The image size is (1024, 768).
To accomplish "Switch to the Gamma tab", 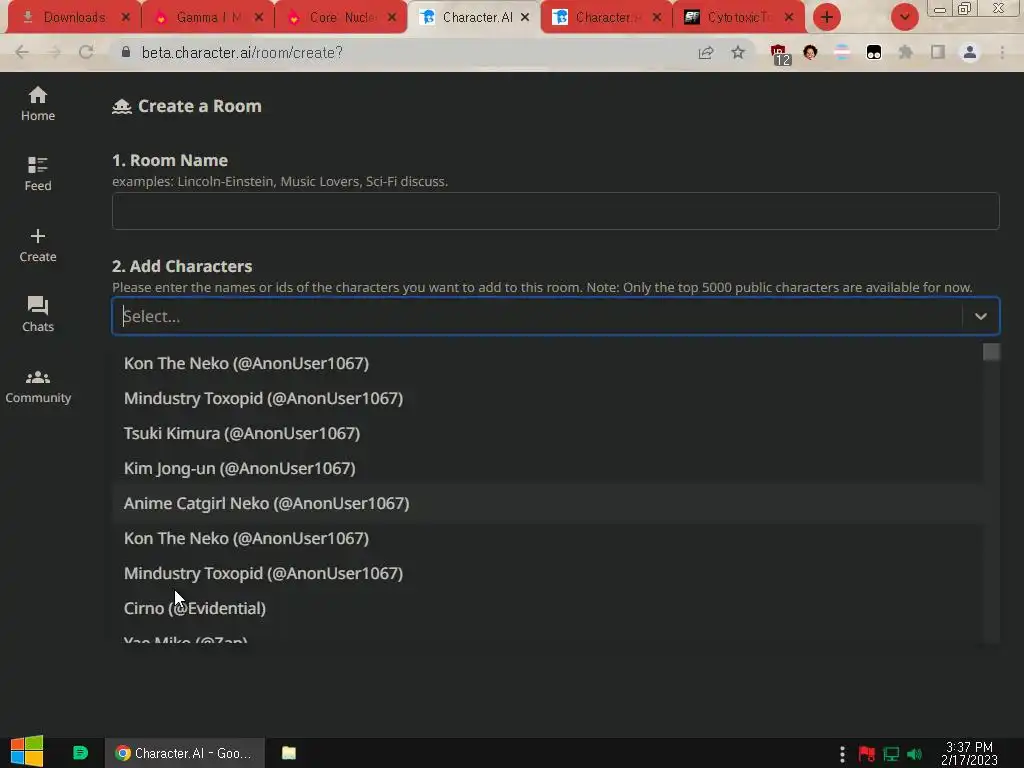I will (208, 17).
